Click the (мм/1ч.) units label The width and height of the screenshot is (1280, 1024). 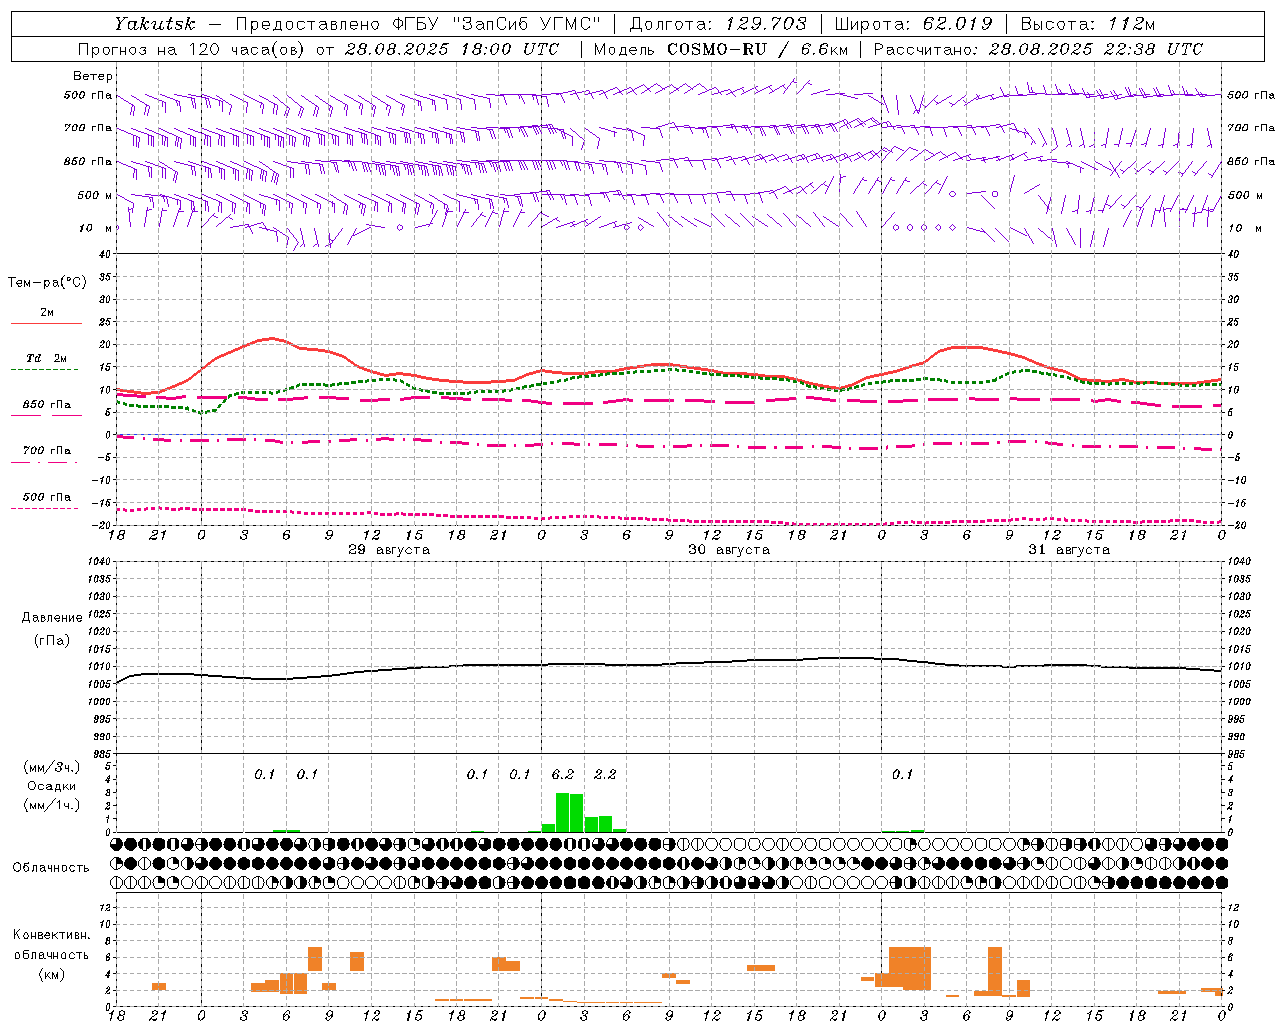tap(51, 805)
